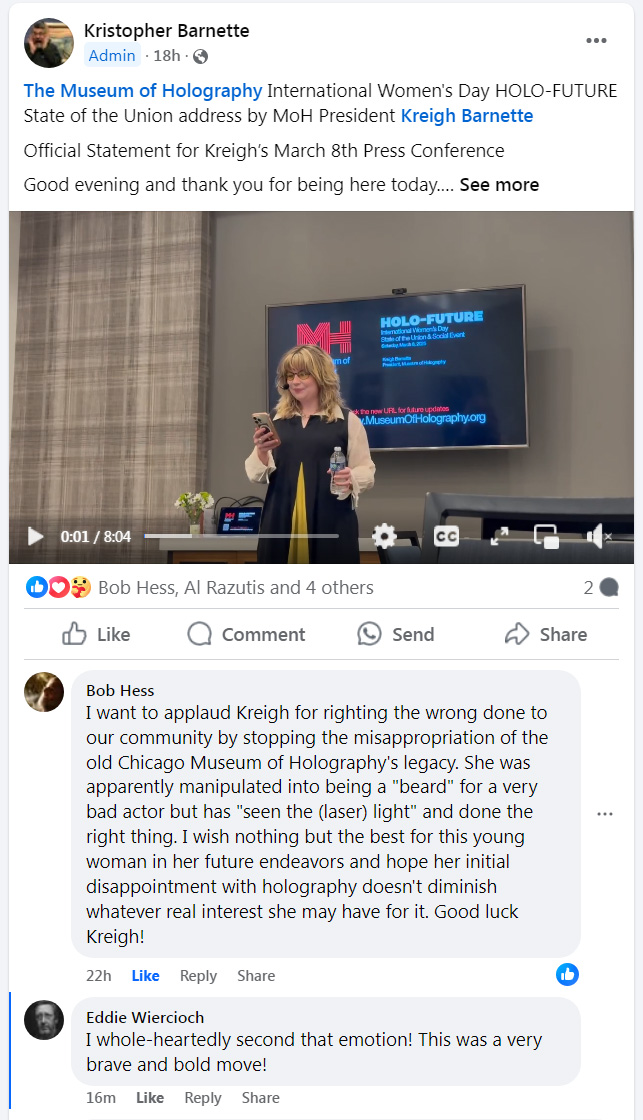This screenshot has height=1120, width=643.
Task: Open video settings gear
Action: (384, 536)
